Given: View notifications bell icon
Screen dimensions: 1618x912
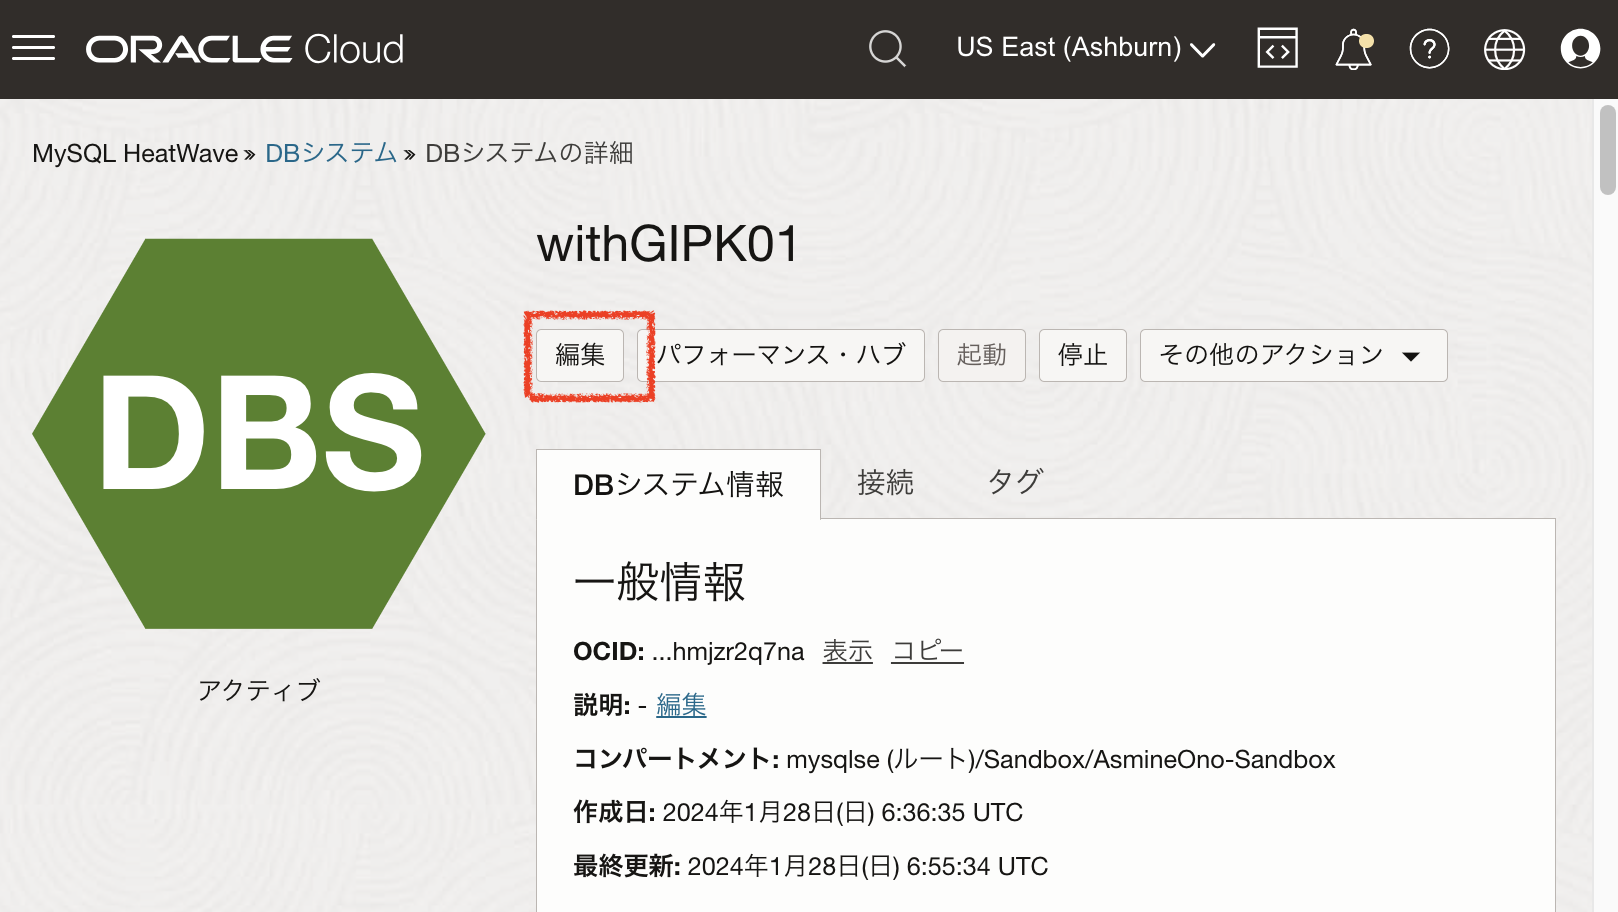Looking at the screenshot, I should point(1354,49).
